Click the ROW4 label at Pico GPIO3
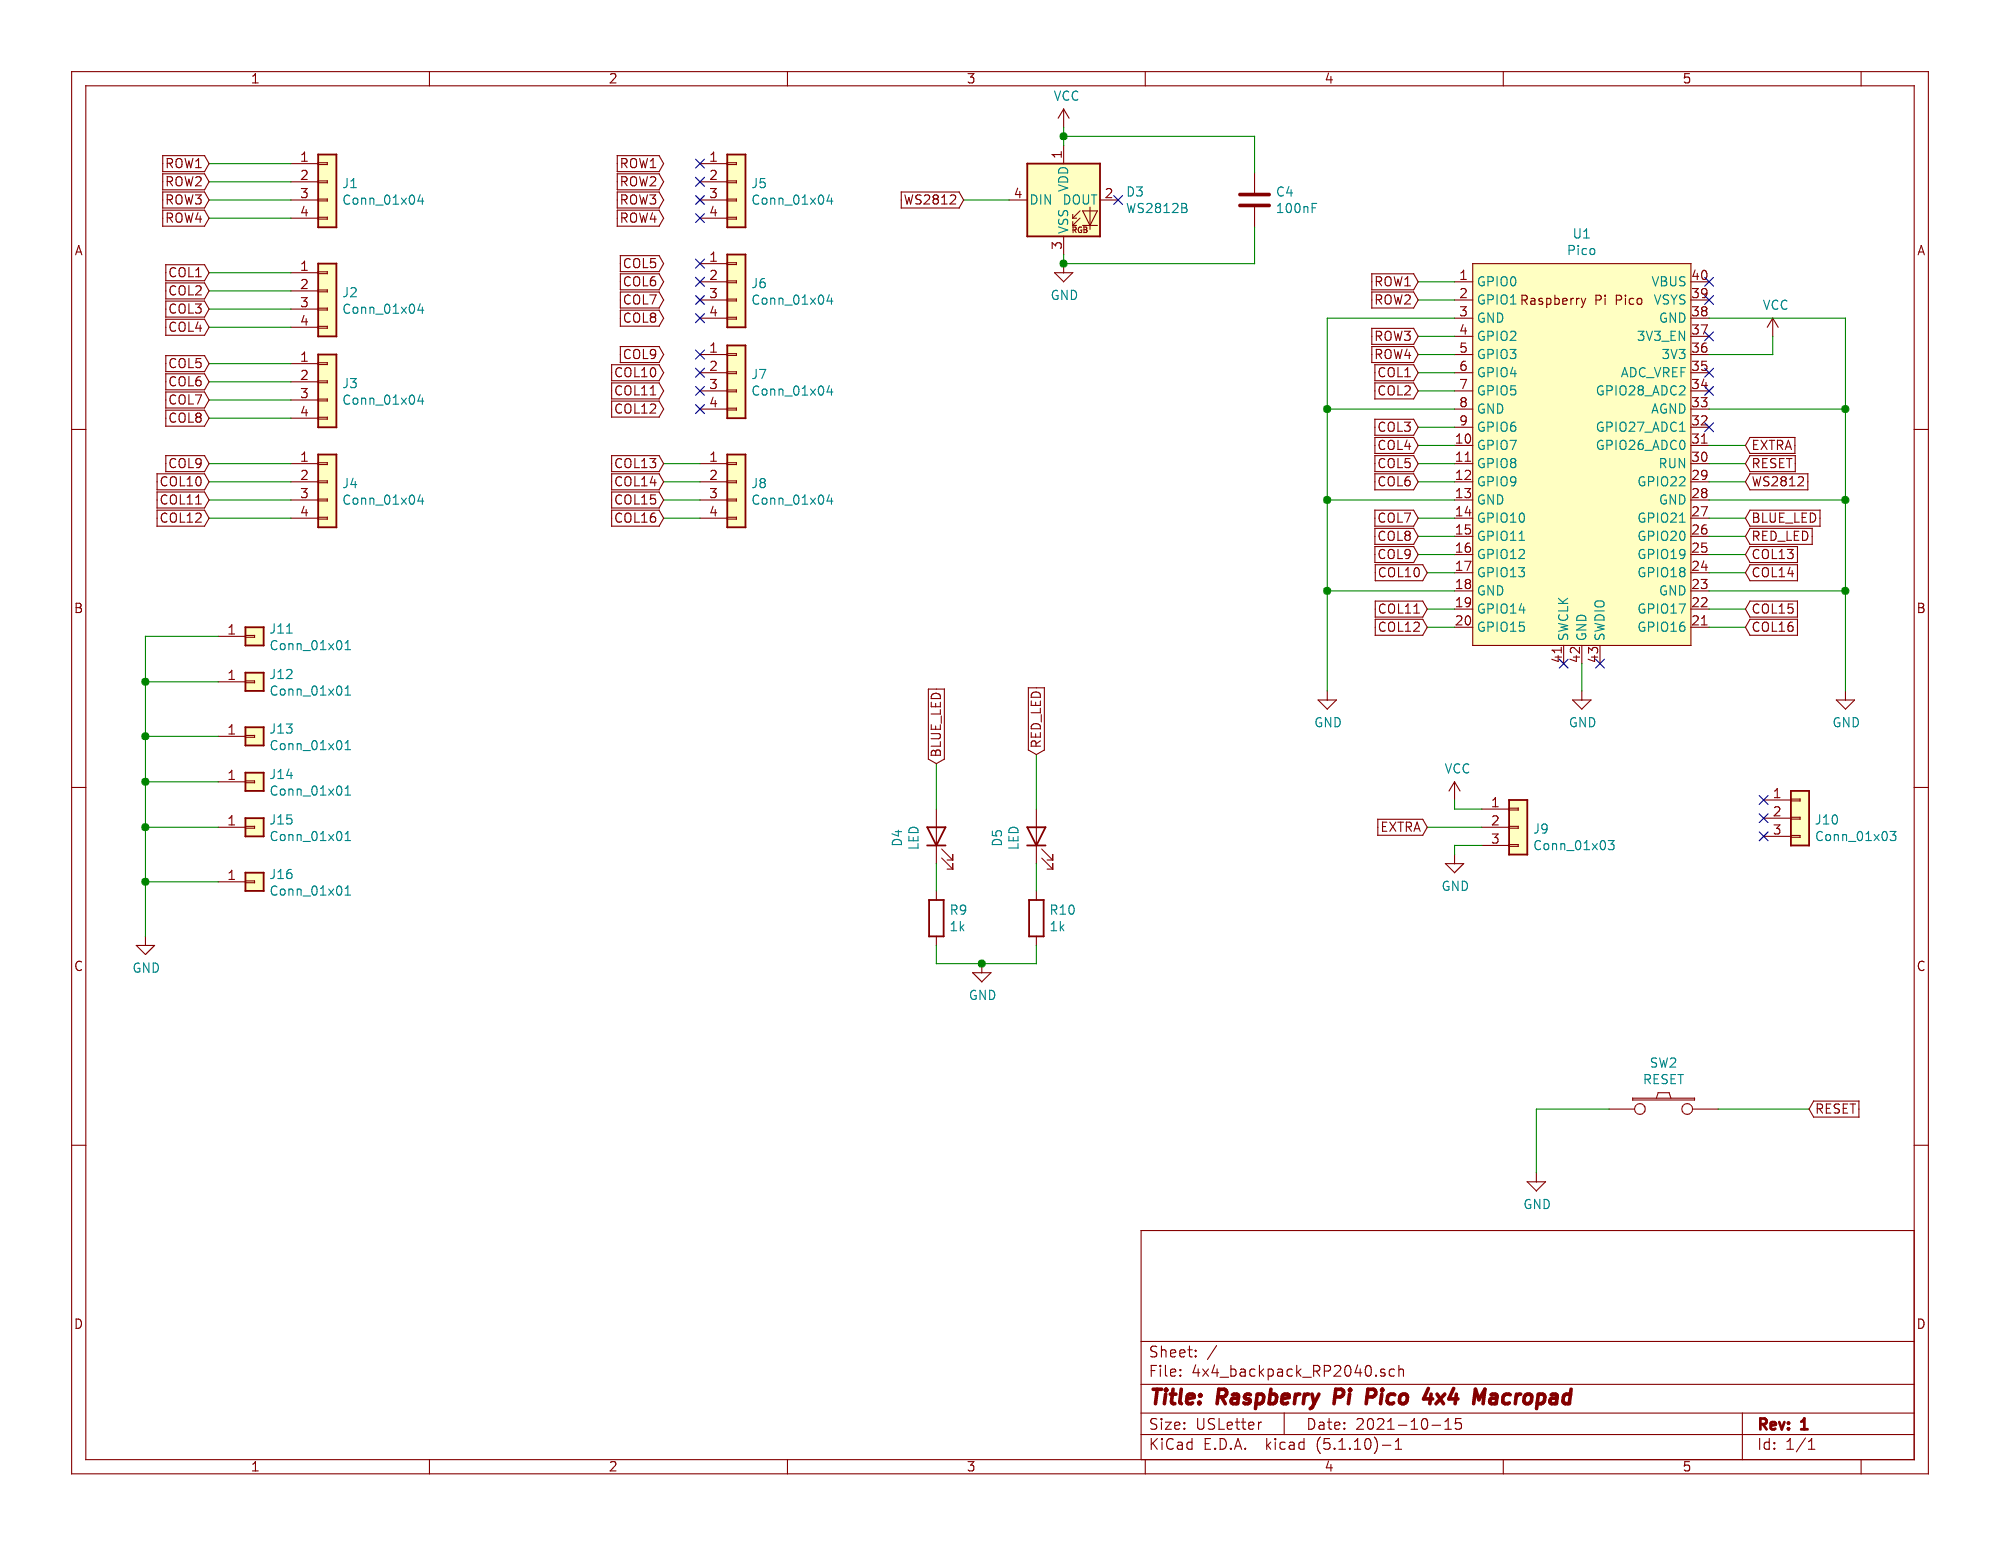The image size is (1999, 1545). (x=1394, y=354)
